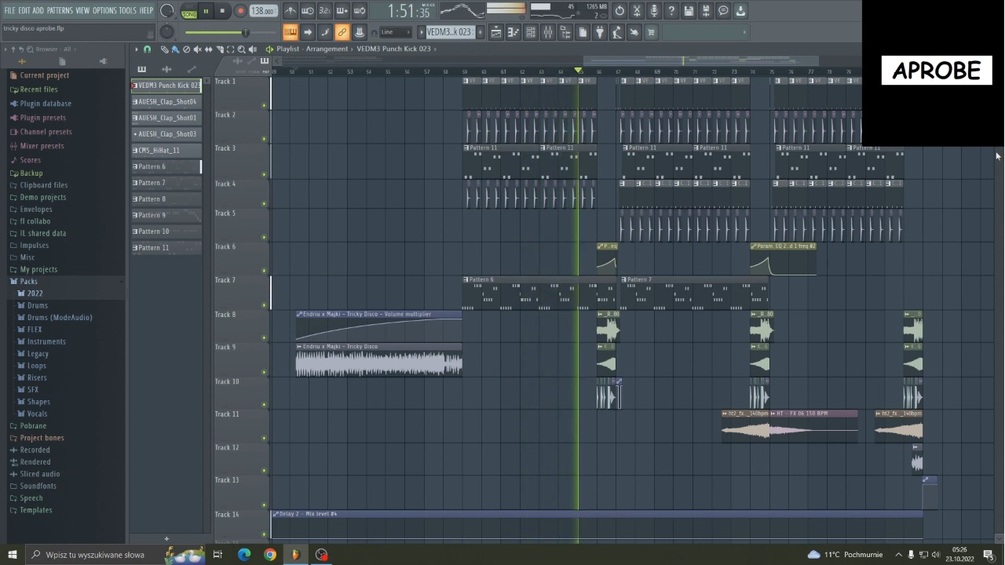Open Google Chrome from taskbar
The width and height of the screenshot is (1005, 565).
(270, 554)
